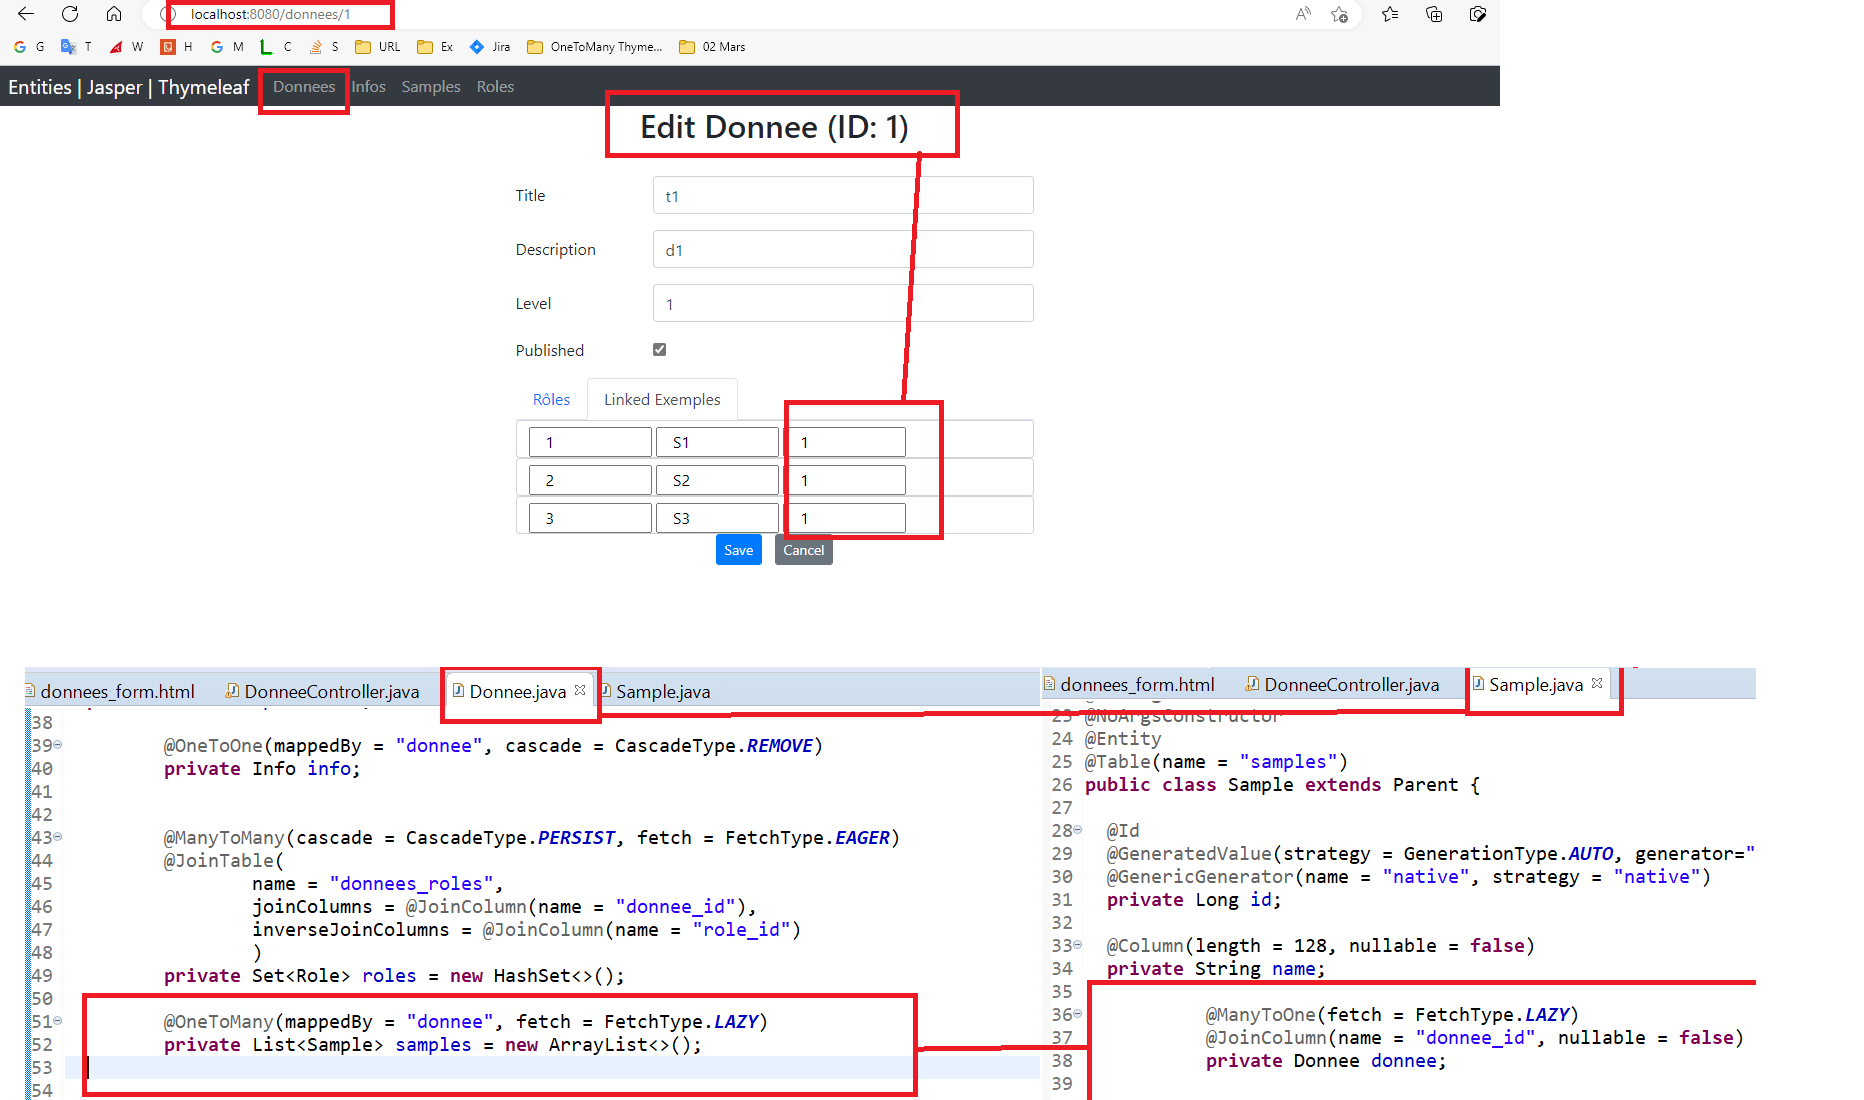This screenshot has width=1864, height=1100.
Task: Switch to left donnees_form.html editor tab
Action: coord(110,691)
